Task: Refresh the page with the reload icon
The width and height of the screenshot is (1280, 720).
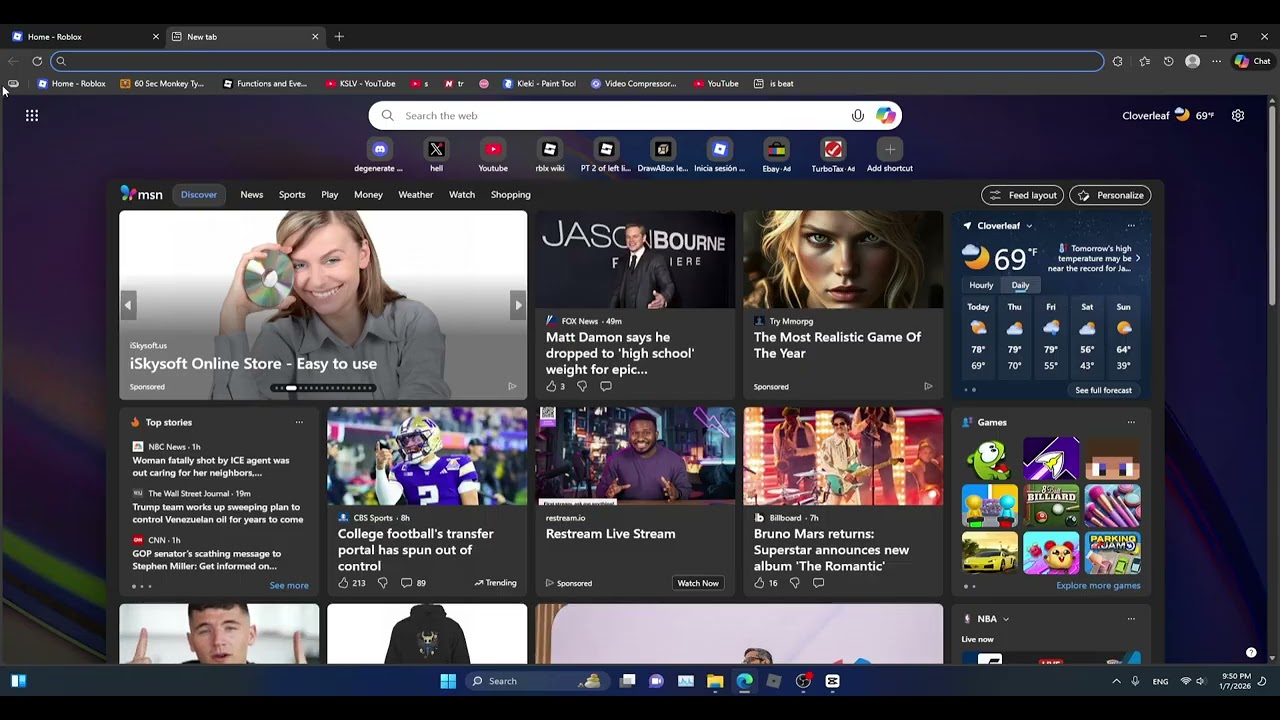Action: [x=37, y=61]
